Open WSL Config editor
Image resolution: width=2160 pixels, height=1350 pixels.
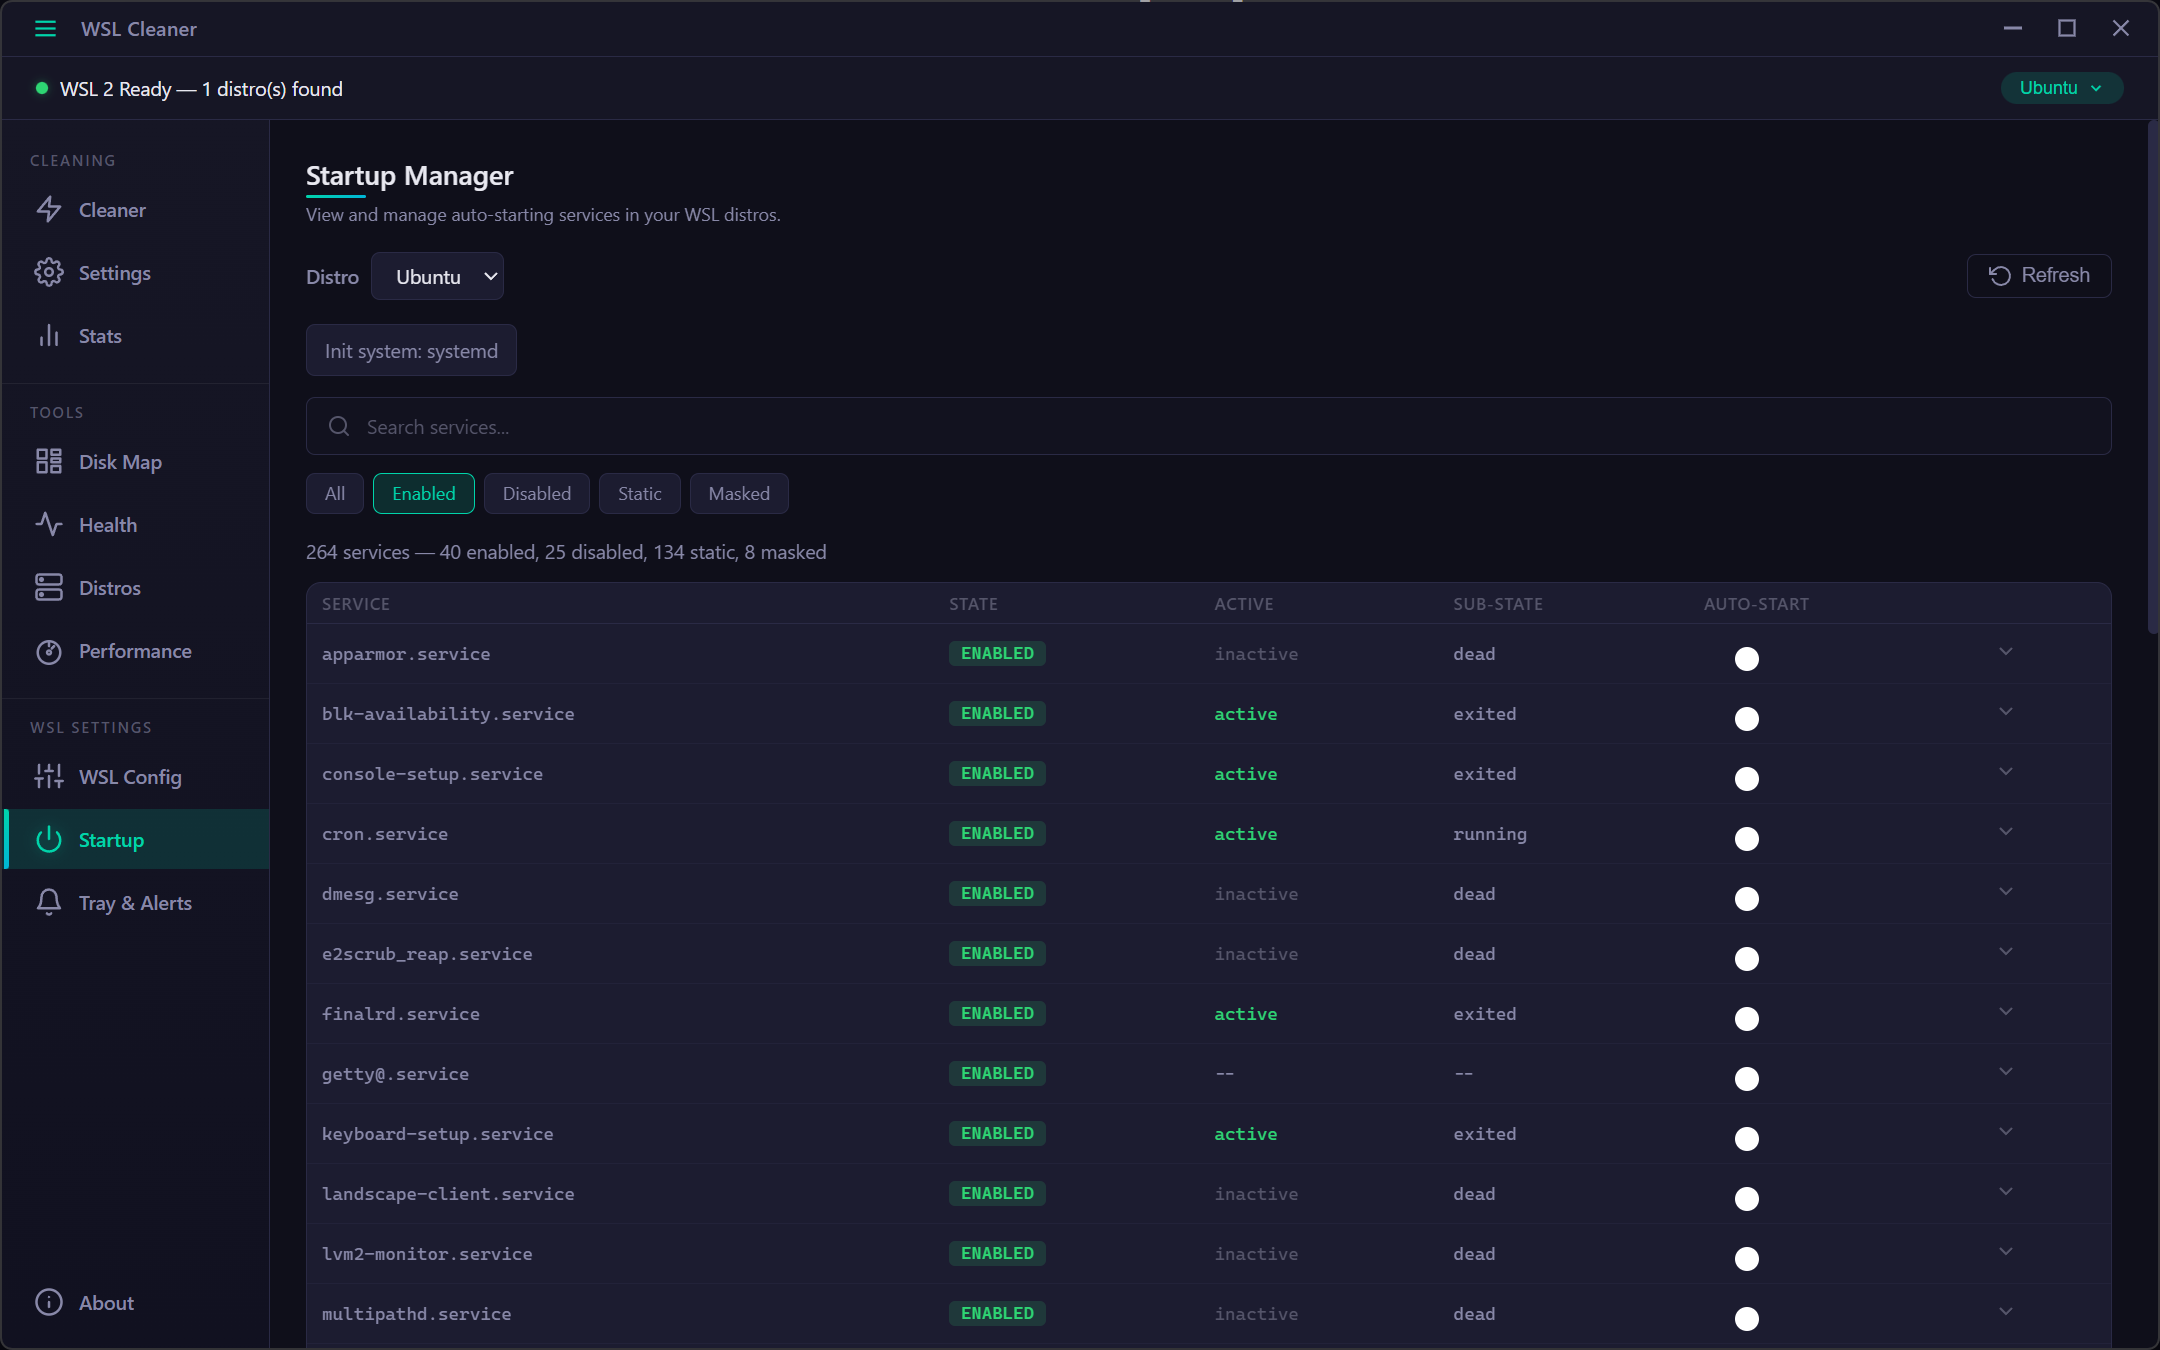point(130,776)
